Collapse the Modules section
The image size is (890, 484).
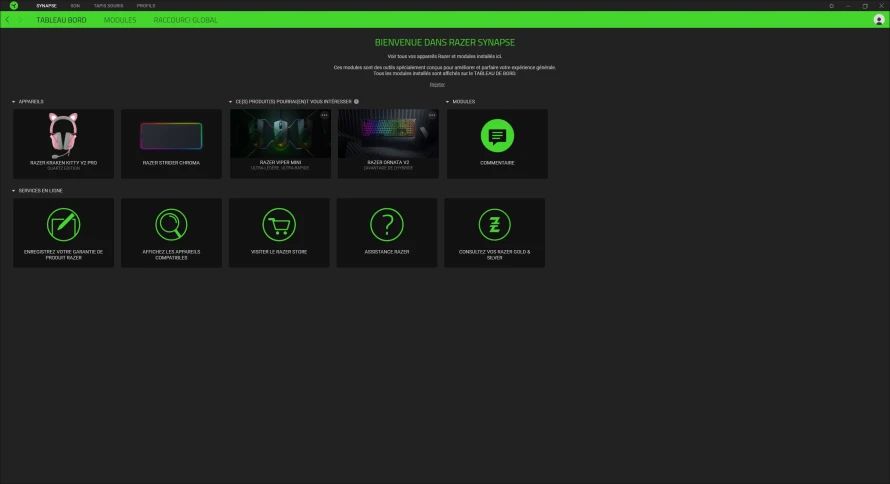coord(447,102)
